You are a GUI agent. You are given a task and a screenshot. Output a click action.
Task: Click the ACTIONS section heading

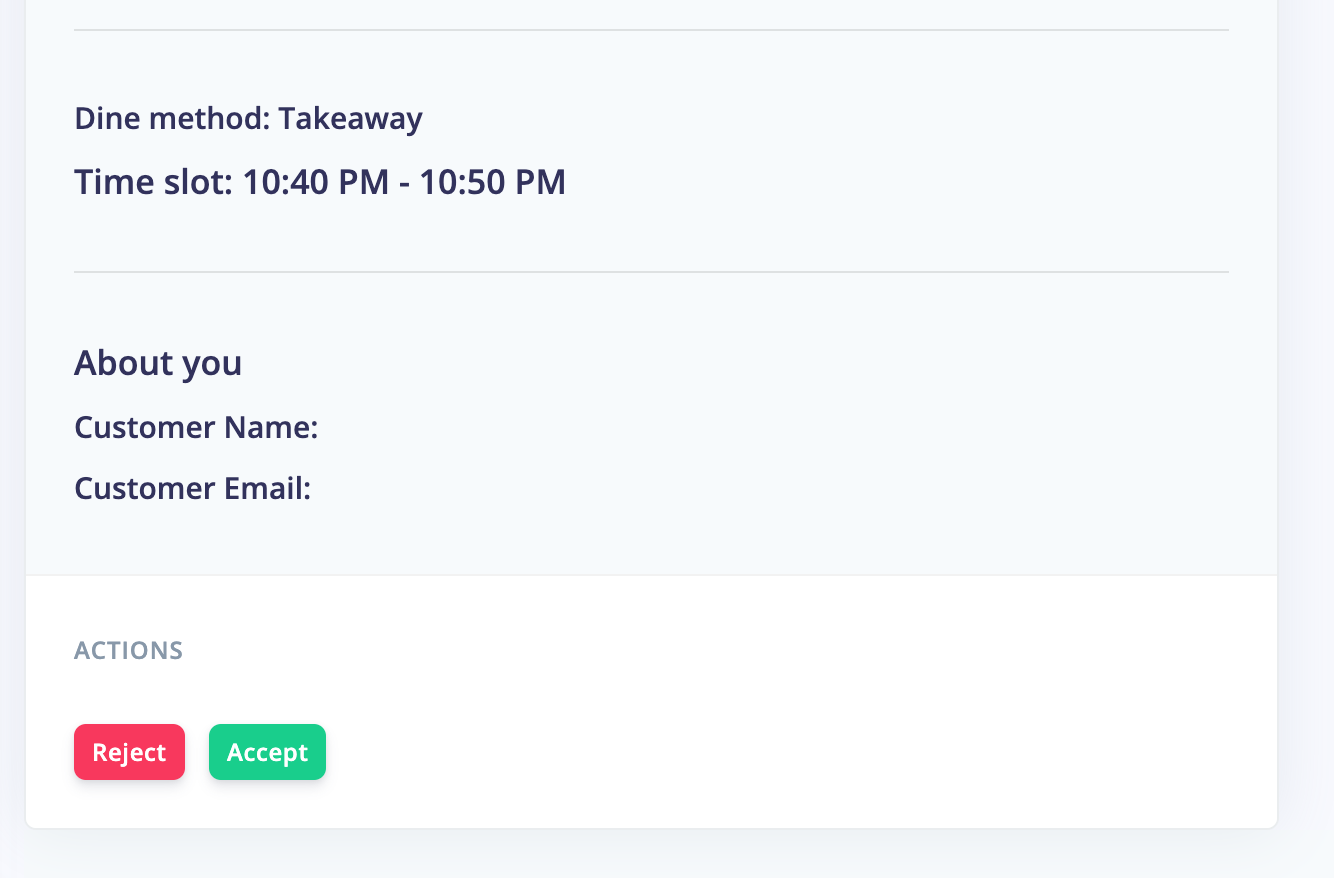pyautogui.click(x=128, y=651)
